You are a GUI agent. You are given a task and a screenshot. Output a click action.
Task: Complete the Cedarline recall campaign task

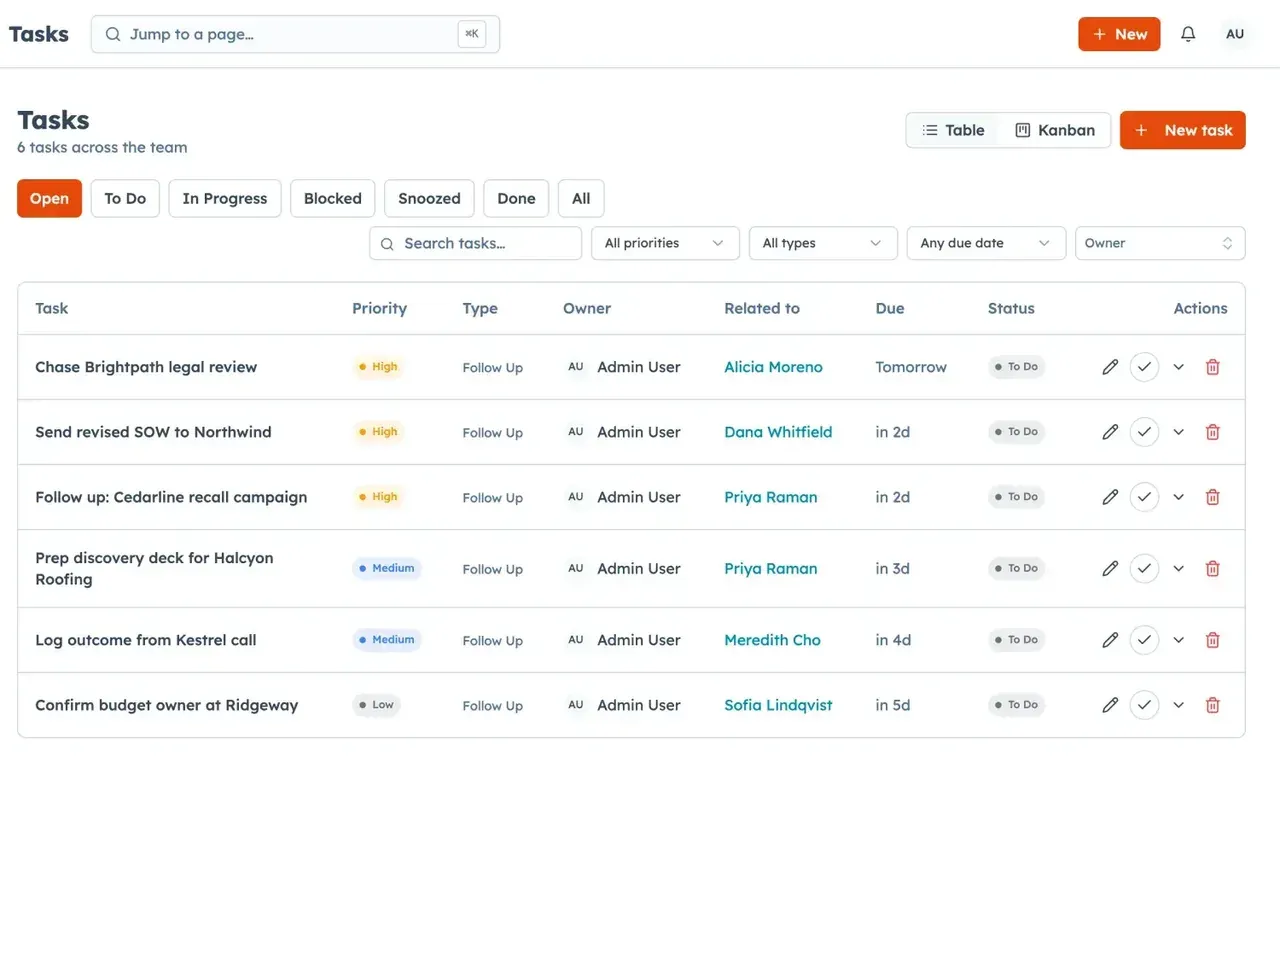click(x=1144, y=497)
